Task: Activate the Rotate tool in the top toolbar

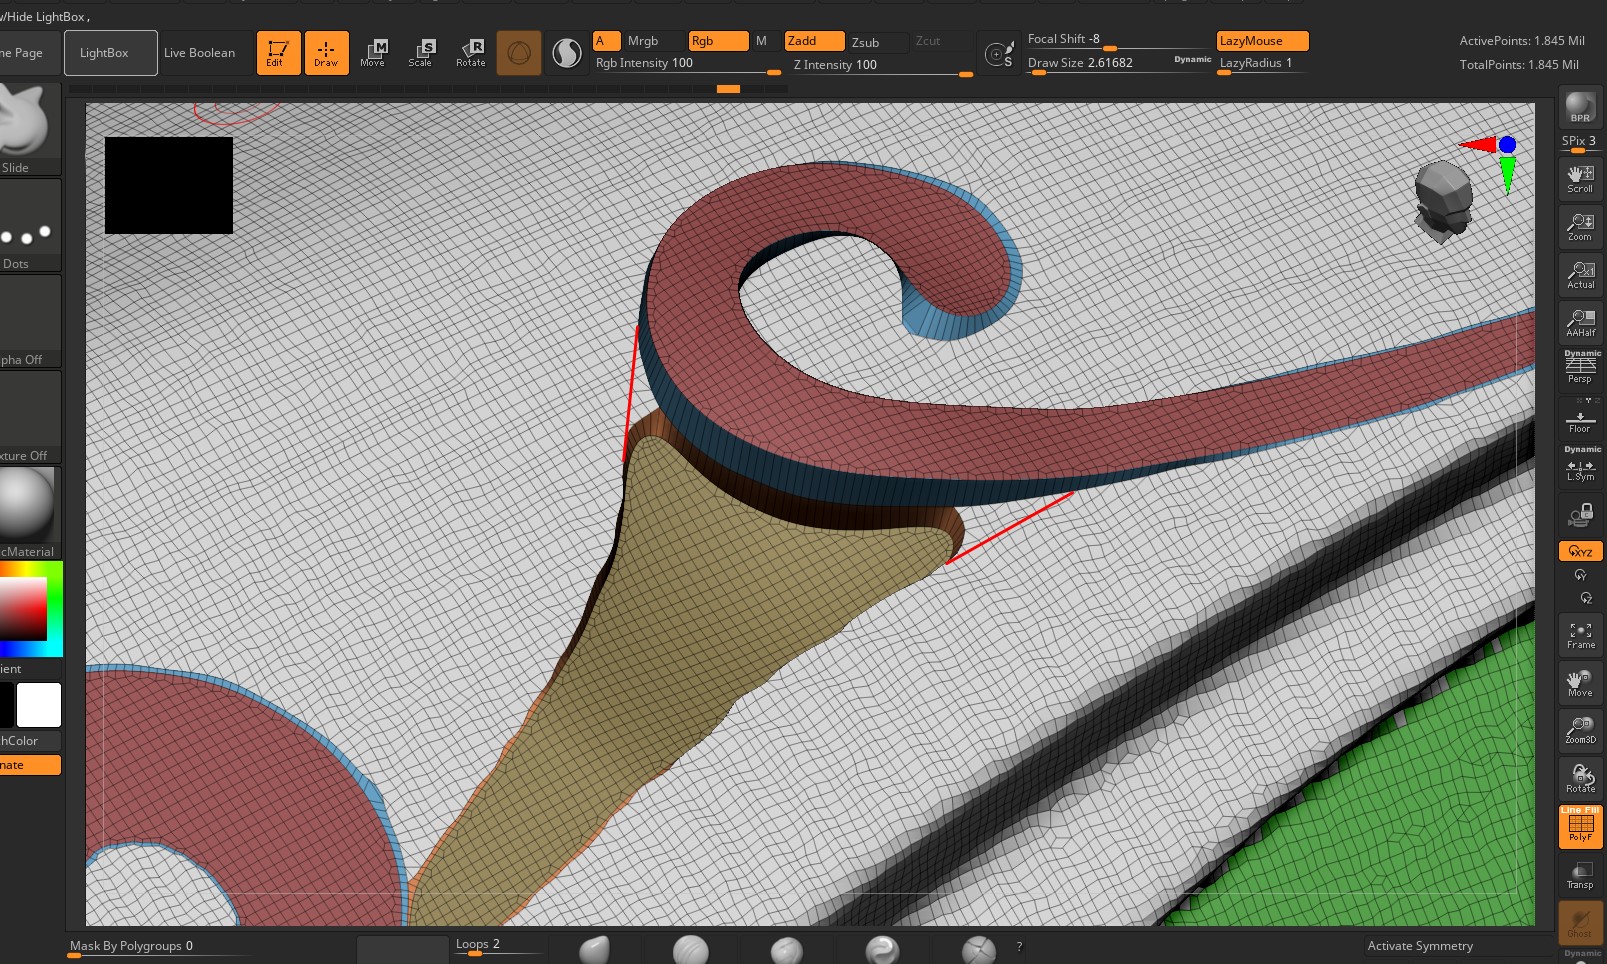Action: [470, 52]
